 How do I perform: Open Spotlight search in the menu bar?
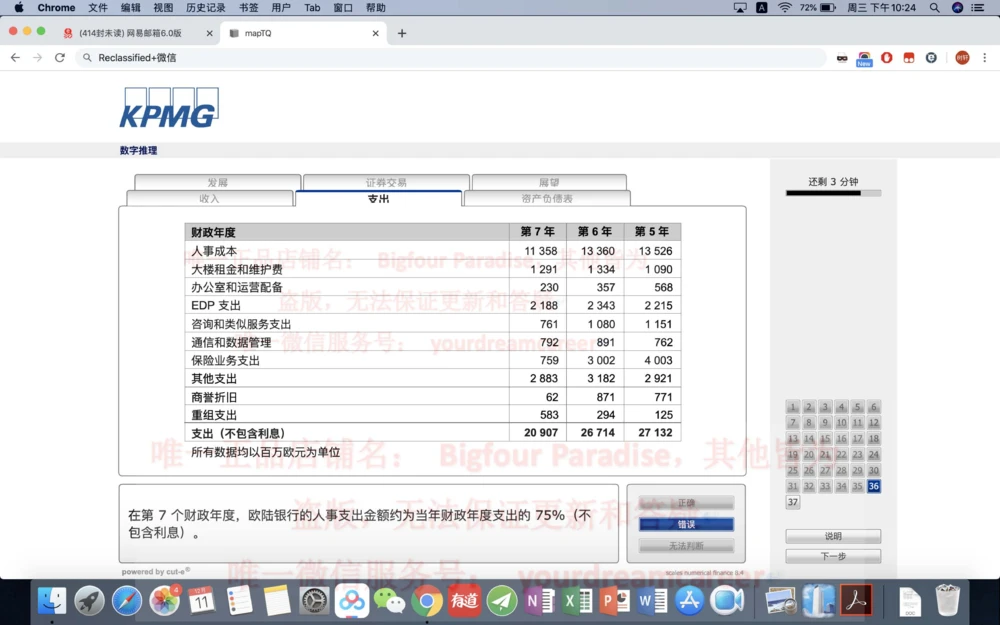coord(934,8)
